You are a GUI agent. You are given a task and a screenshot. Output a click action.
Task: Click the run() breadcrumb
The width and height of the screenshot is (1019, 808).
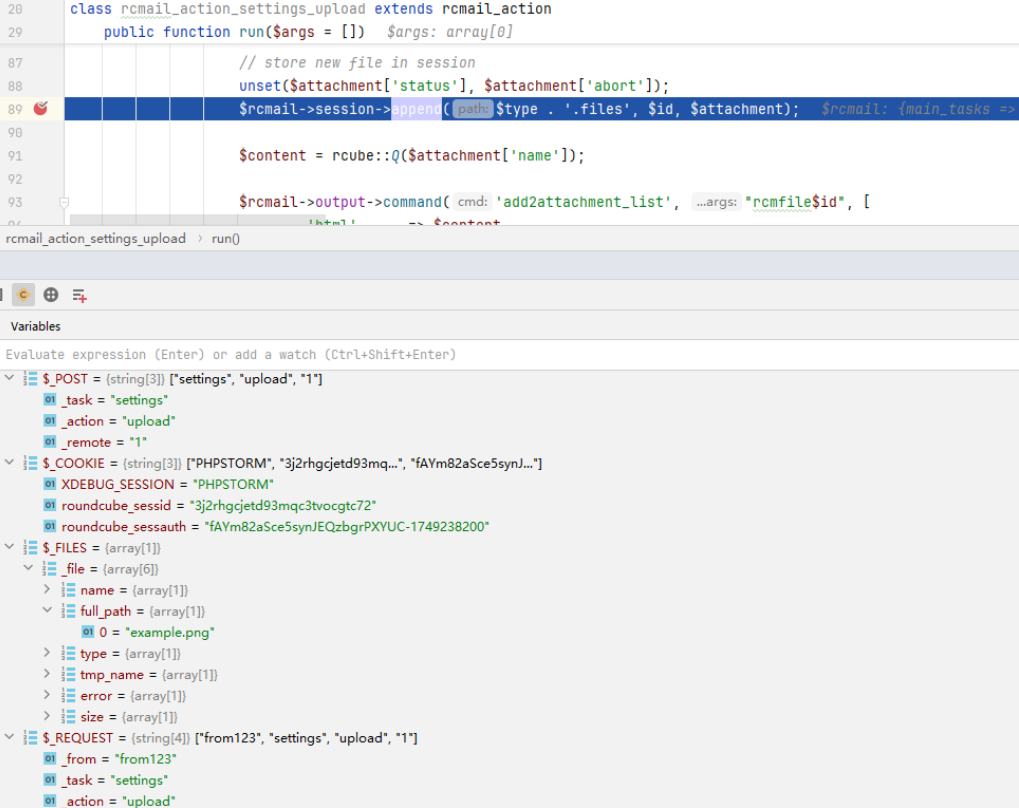click(226, 239)
